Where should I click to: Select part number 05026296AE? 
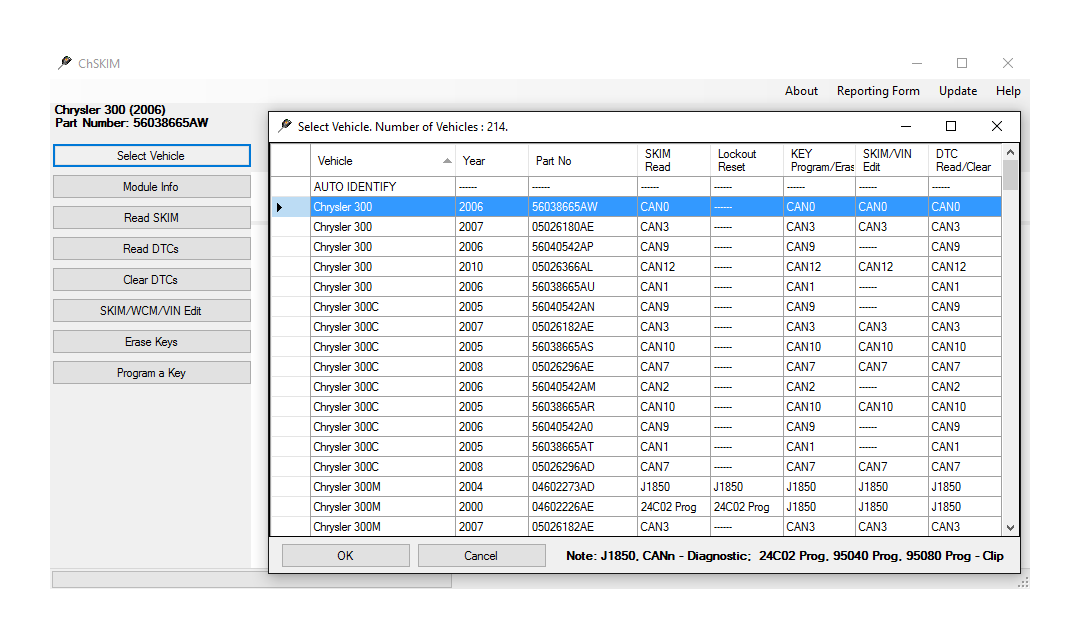583,366
